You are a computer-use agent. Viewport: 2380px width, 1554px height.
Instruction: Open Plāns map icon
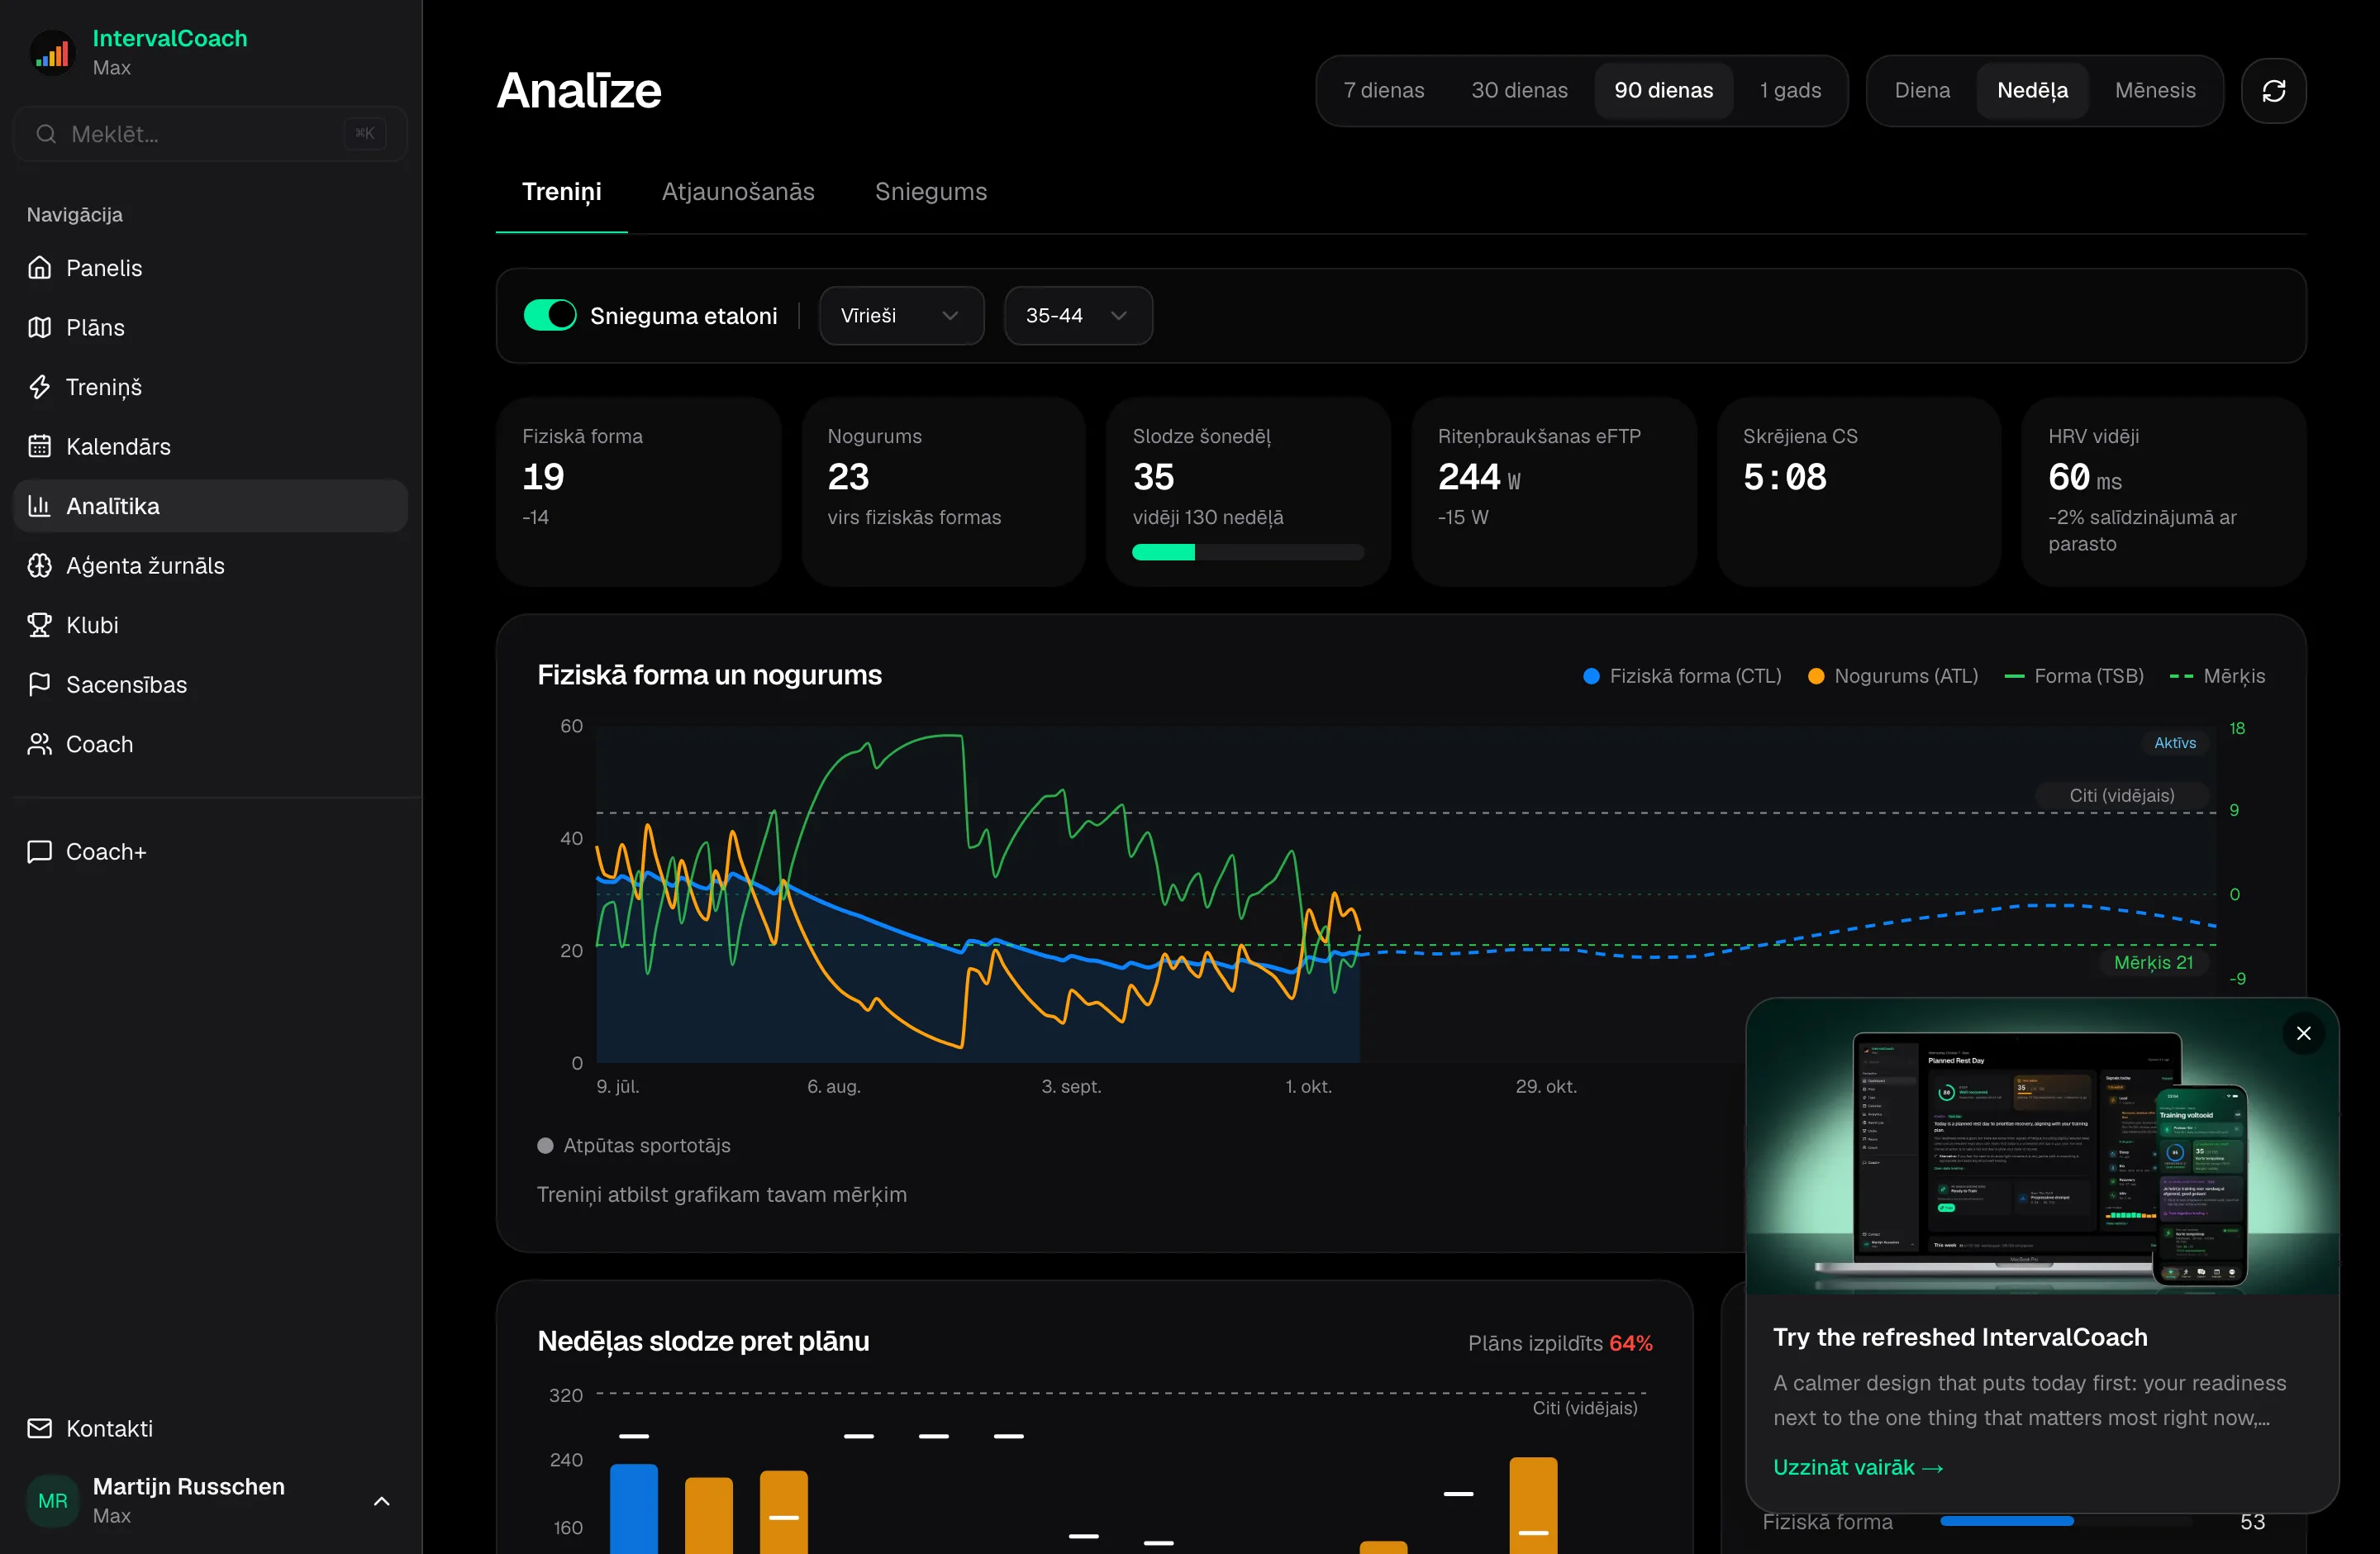40,327
